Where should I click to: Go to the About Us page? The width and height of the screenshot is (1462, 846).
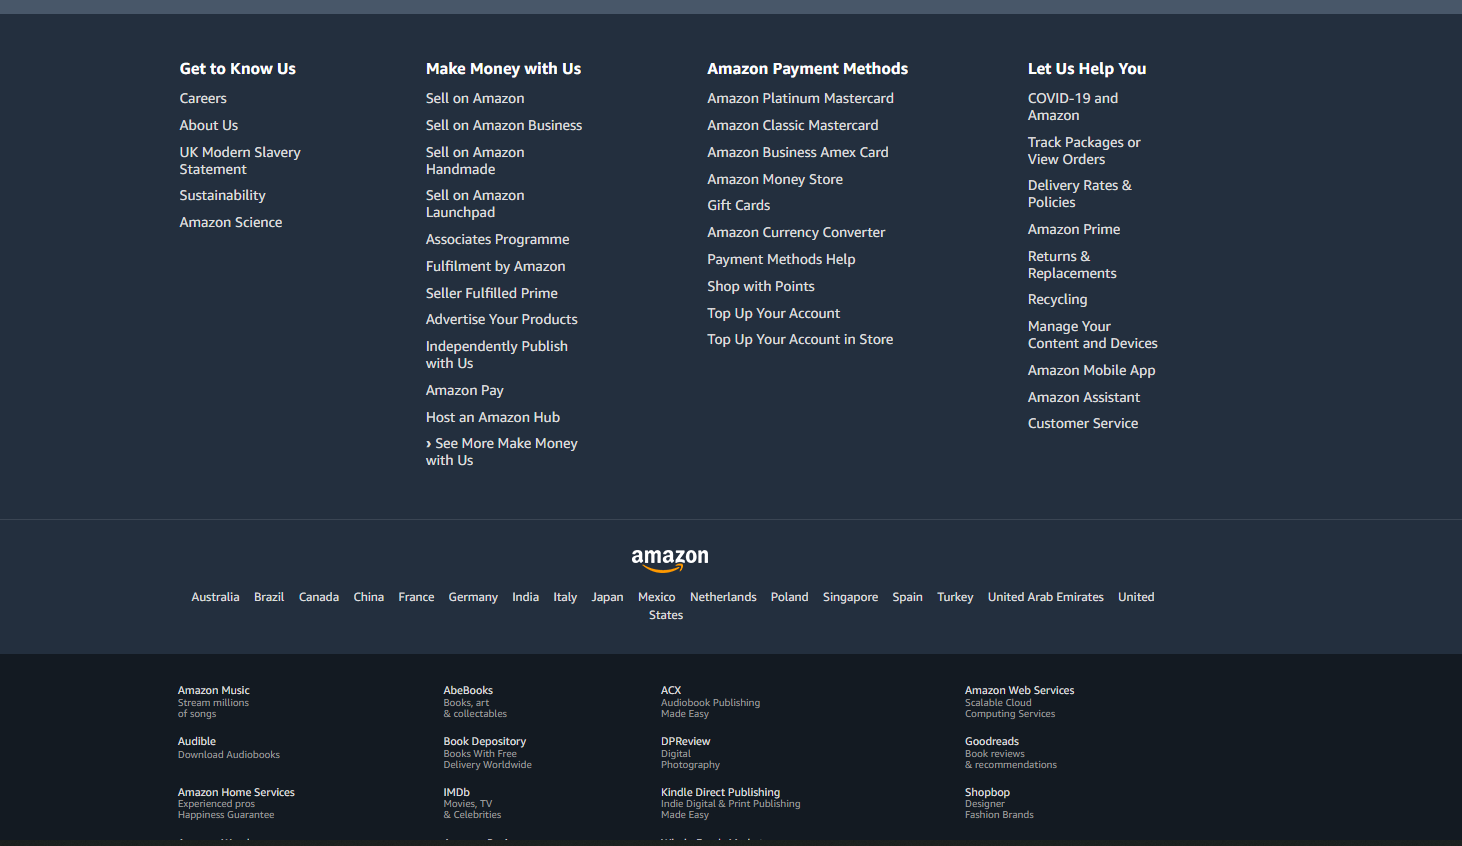[x=209, y=125]
